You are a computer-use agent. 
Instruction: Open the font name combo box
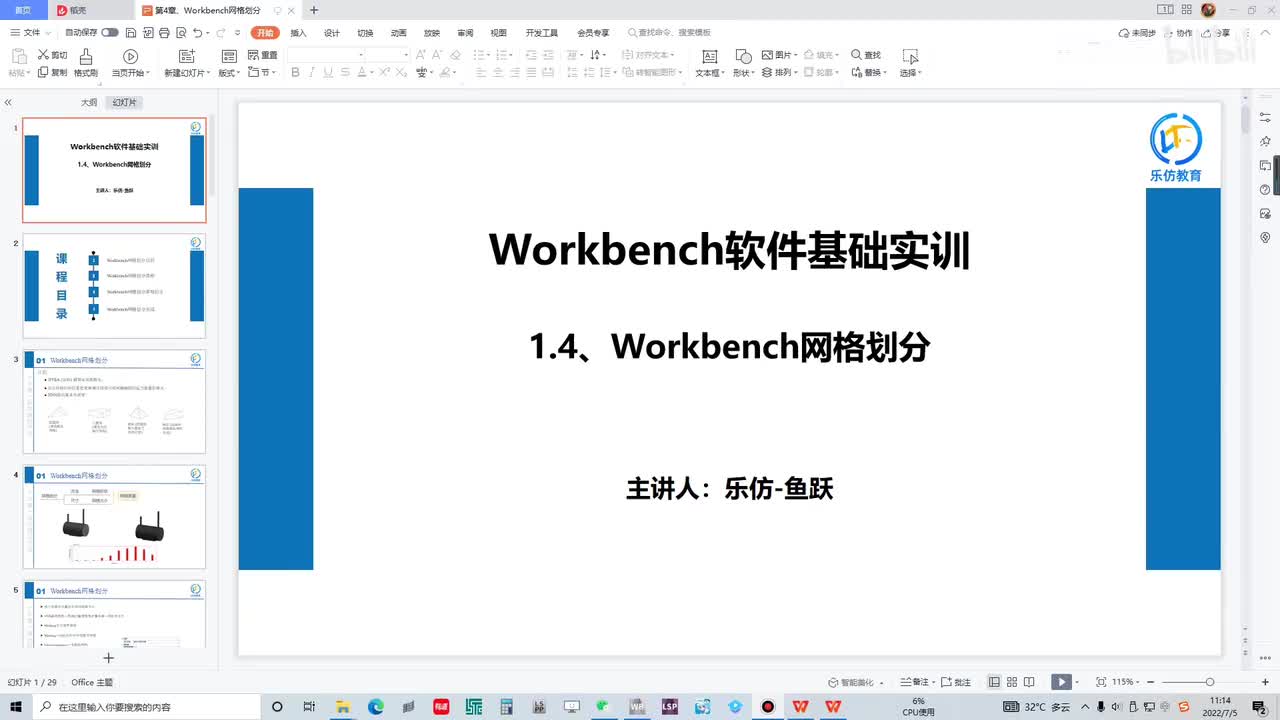[x=325, y=55]
